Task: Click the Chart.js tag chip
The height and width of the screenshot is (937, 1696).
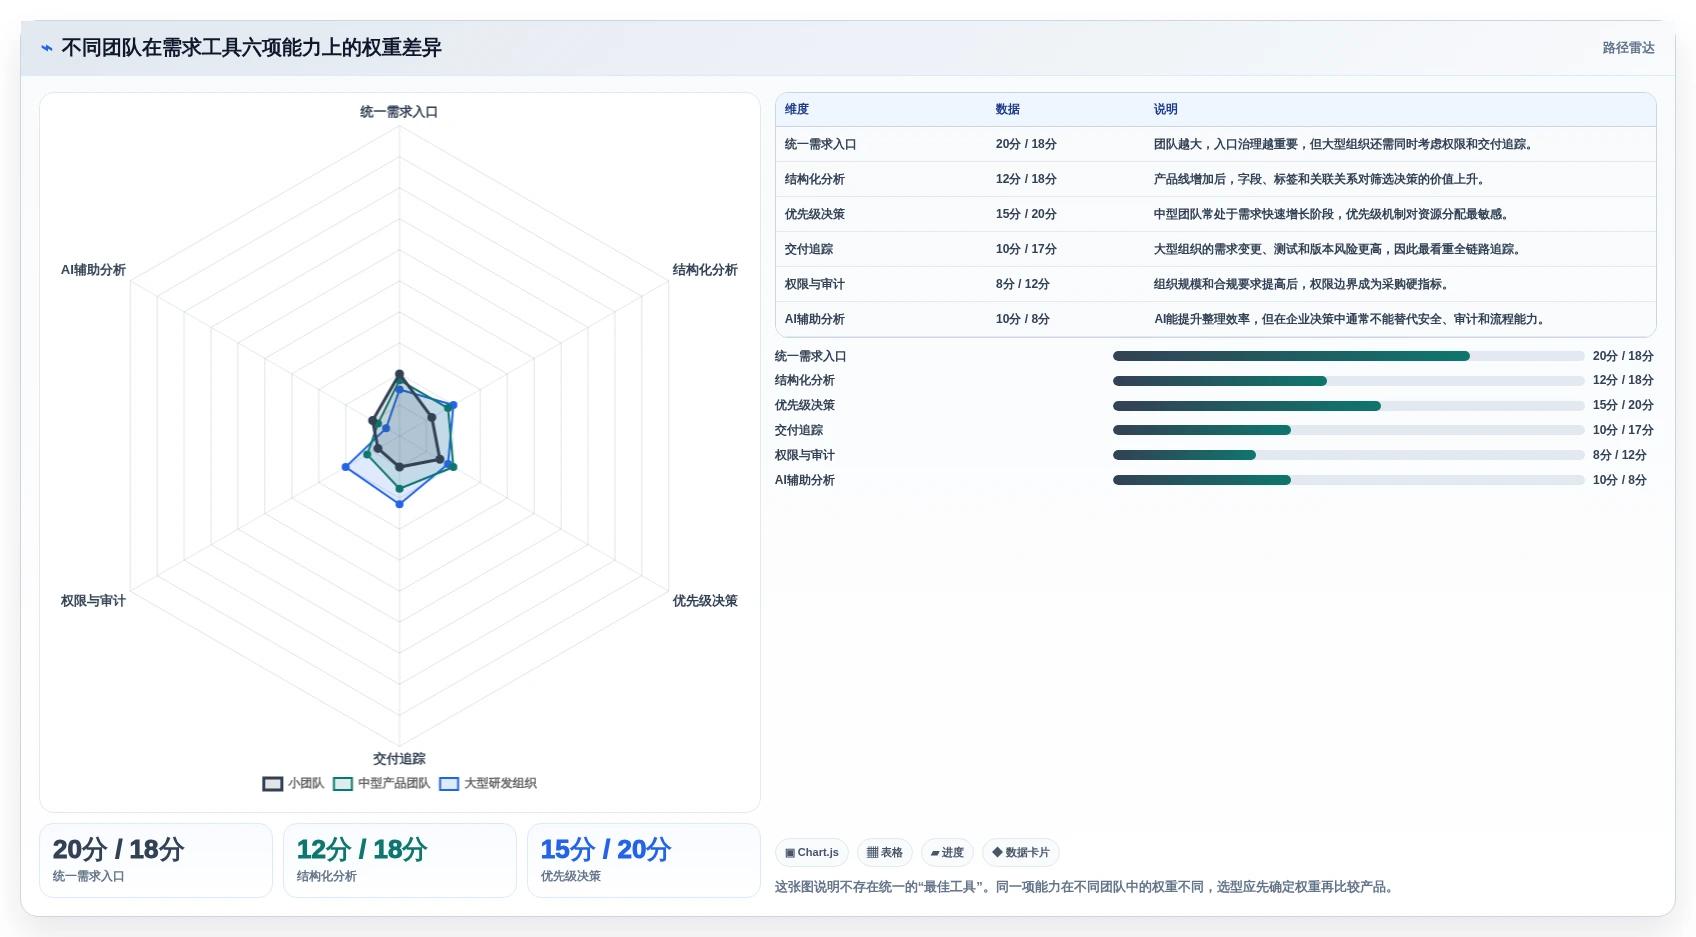Action: 812,853
